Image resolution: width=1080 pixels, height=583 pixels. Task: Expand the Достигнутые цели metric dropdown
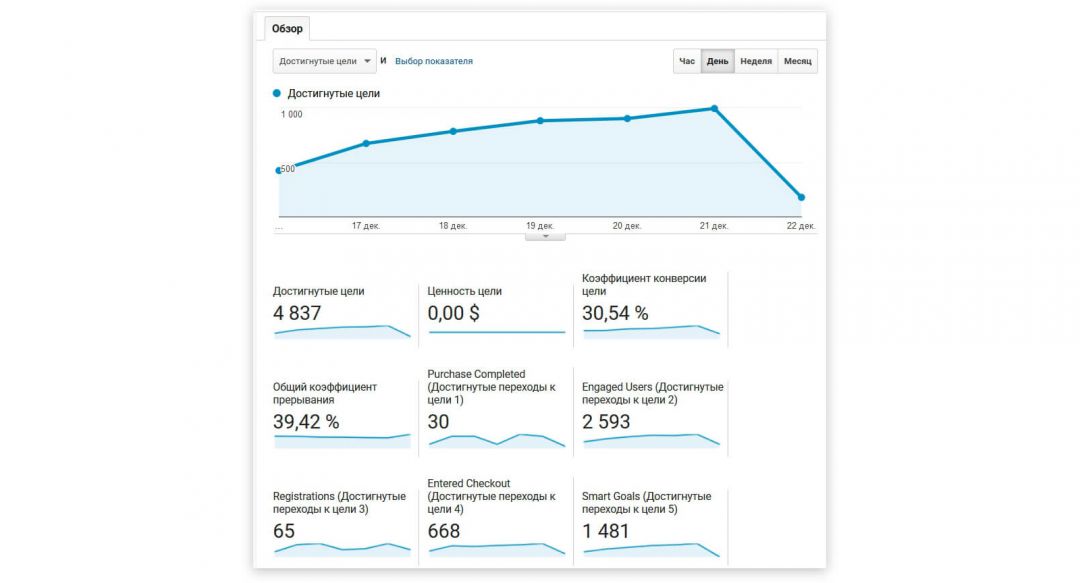click(324, 61)
